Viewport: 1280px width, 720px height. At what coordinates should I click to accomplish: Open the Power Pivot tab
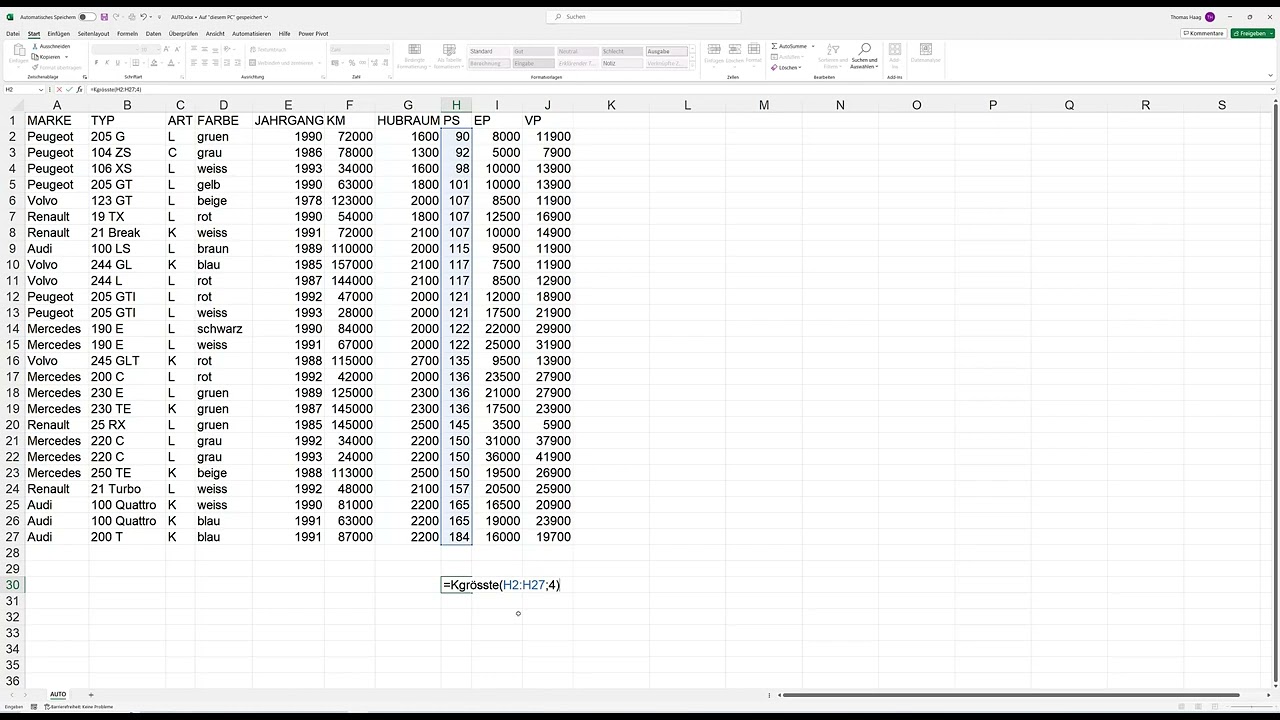[x=313, y=33]
